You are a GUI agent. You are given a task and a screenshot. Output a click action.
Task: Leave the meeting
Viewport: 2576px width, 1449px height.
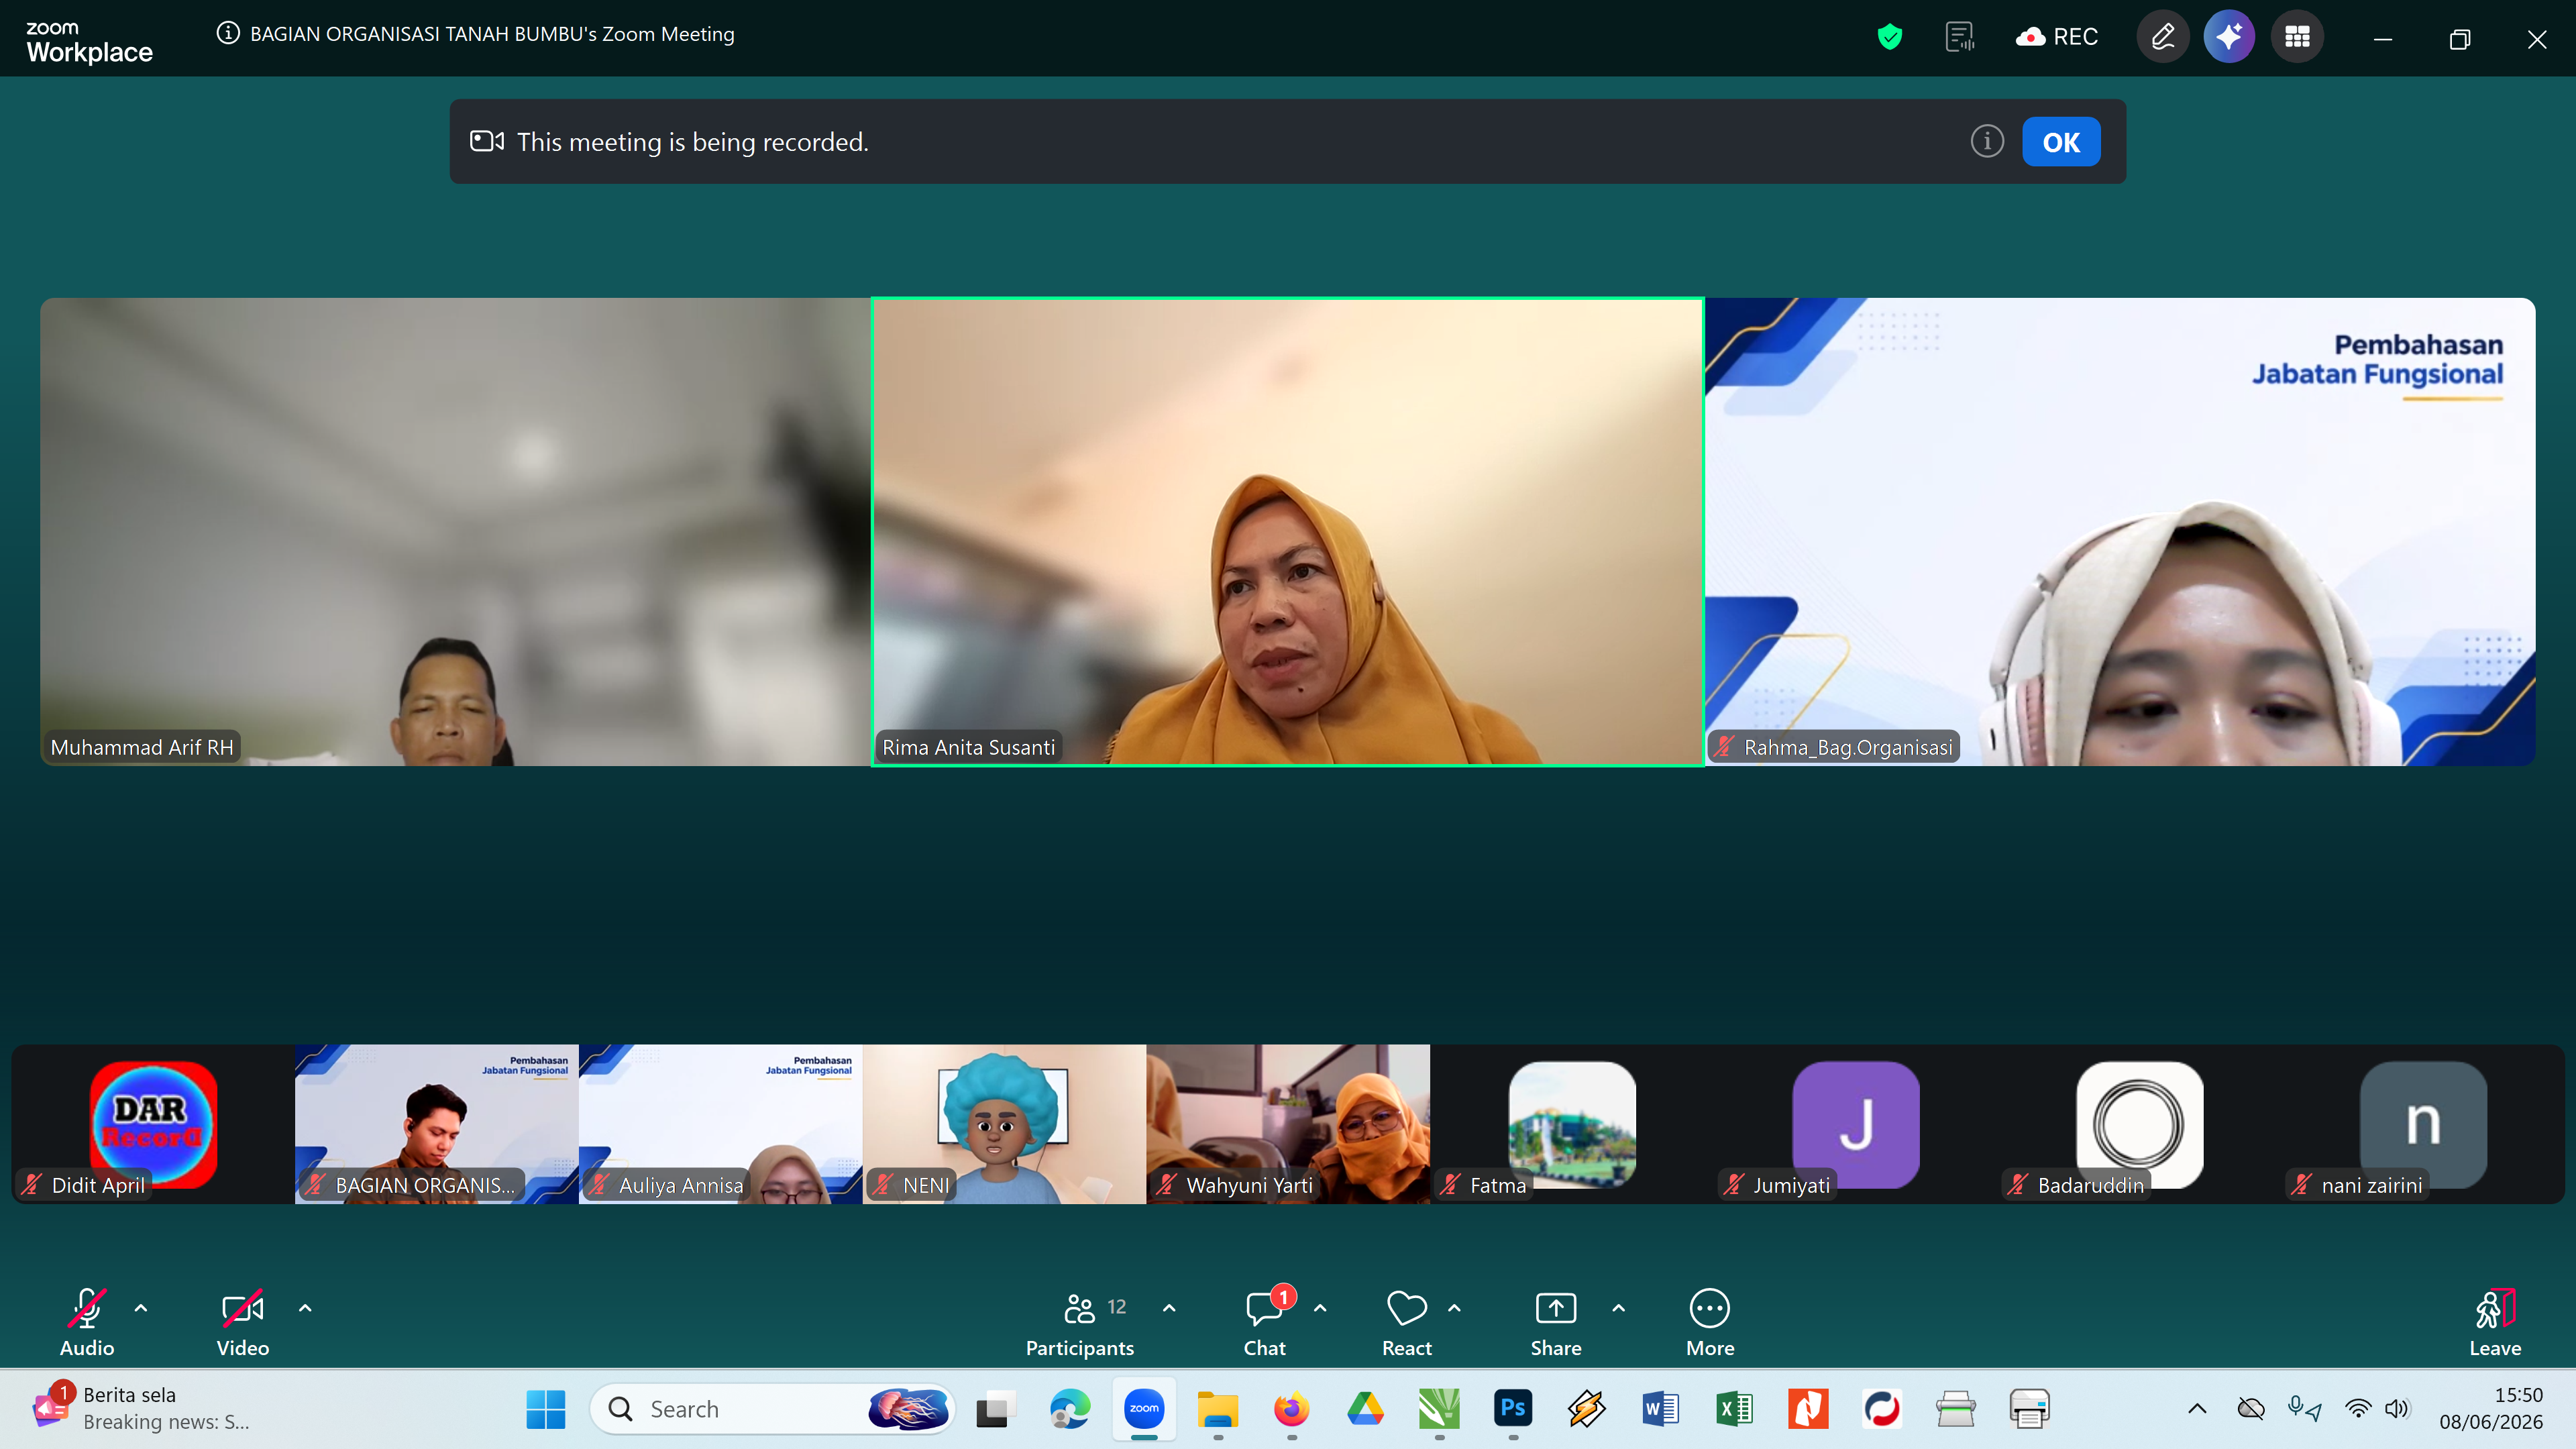pos(2494,1321)
